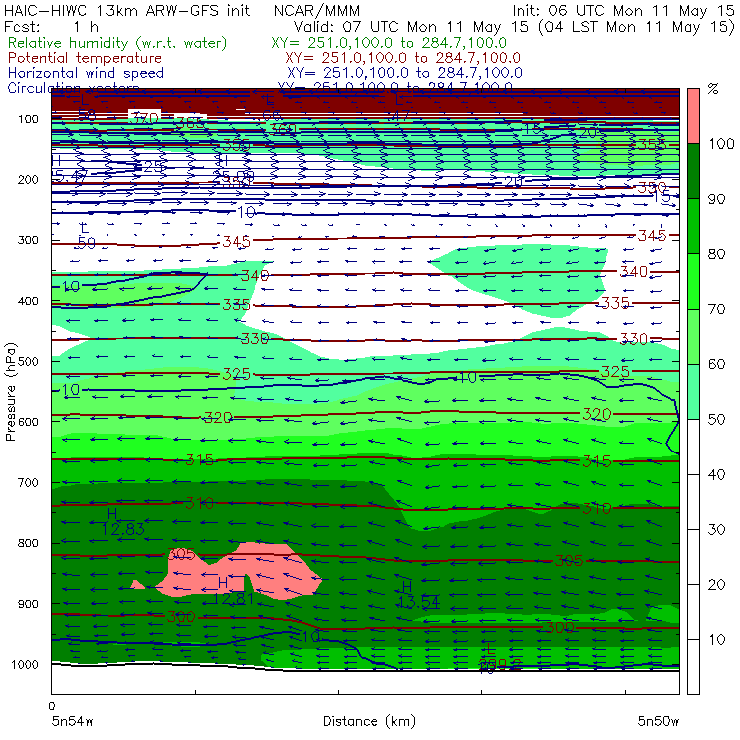Image resolution: width=740 pixels, height=740 pixels.
Task: Select the 'Valid: 07 UTC Mon 11 May 15' text
Action: [x=411, y=27]
